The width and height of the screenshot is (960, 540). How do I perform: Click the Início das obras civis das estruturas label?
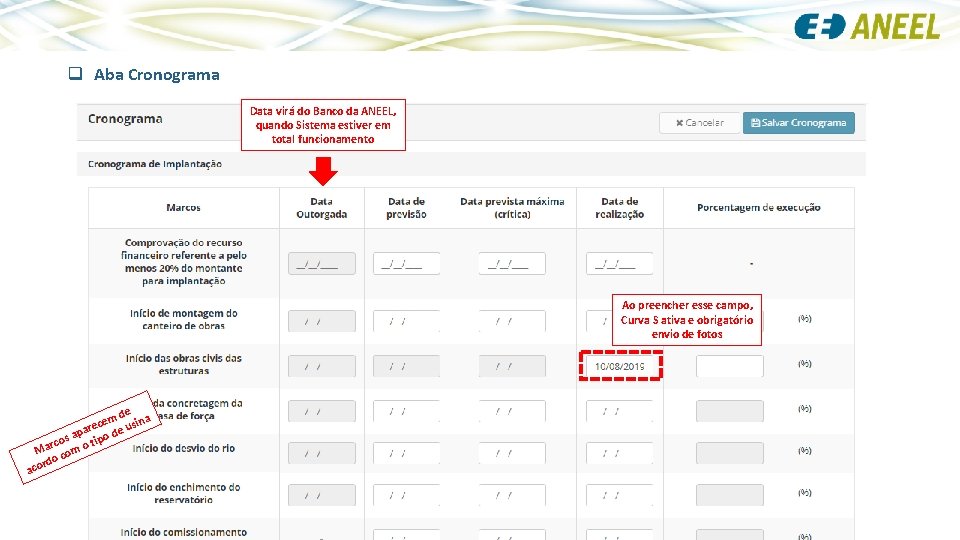click(x=184, y=364)
